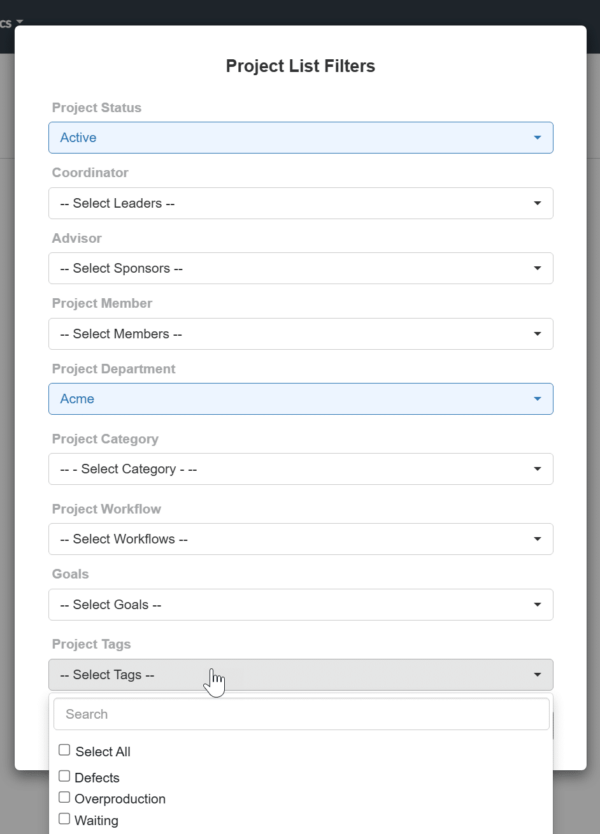The width and height of the screenshot is (600, 834).
Task: Click the caret arrow on Project Department
Action: tap(537, 399)
